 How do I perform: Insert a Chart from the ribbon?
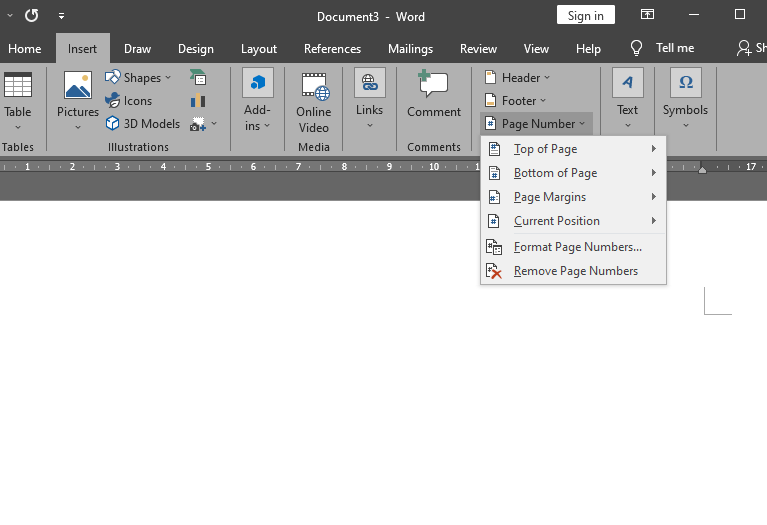click(198, 101)
